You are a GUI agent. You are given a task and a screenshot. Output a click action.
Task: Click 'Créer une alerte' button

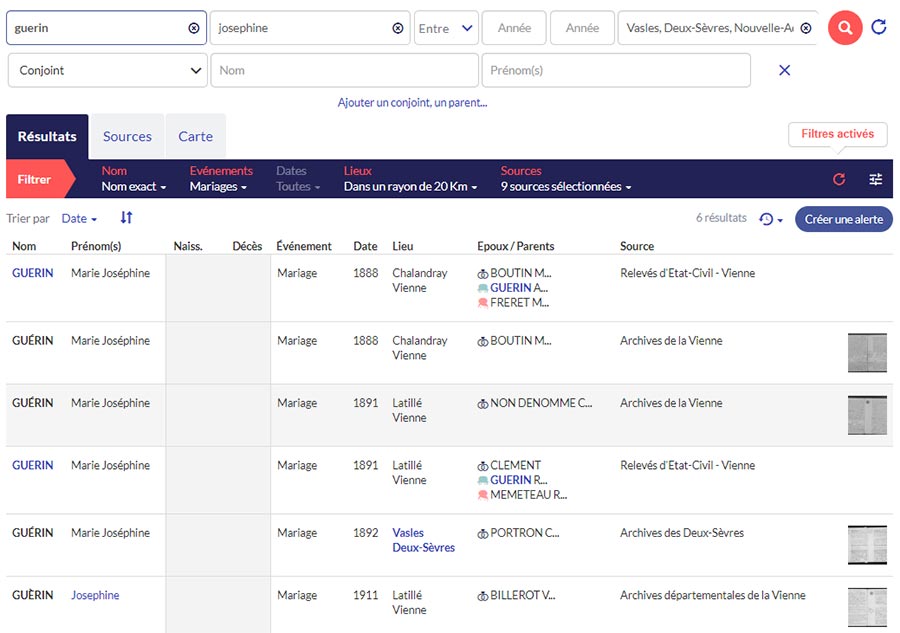click(843, 219)
